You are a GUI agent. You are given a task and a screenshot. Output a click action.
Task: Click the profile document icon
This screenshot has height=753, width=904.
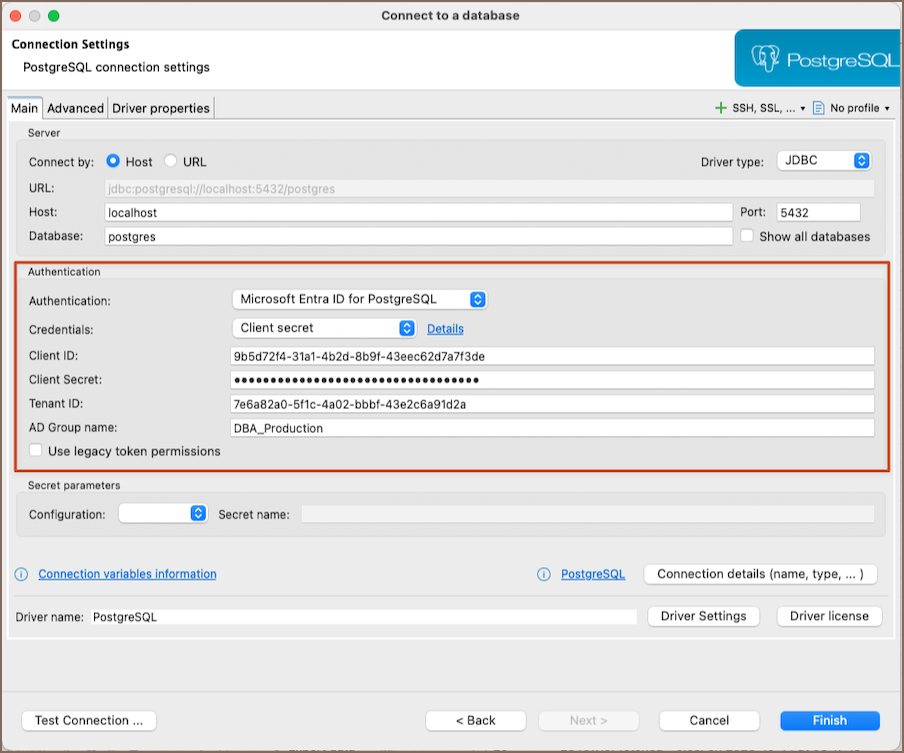[x=818, y=108]
